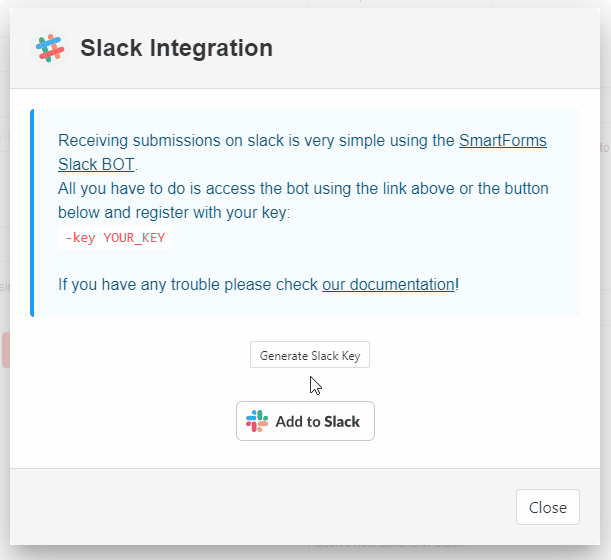Close the Slack Integration dialog

tap(547, 507)
